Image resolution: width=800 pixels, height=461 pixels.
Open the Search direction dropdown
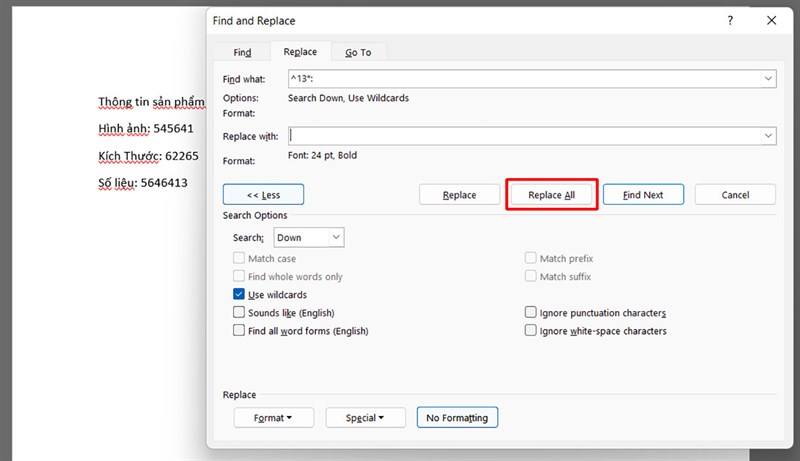pos(336,238)
